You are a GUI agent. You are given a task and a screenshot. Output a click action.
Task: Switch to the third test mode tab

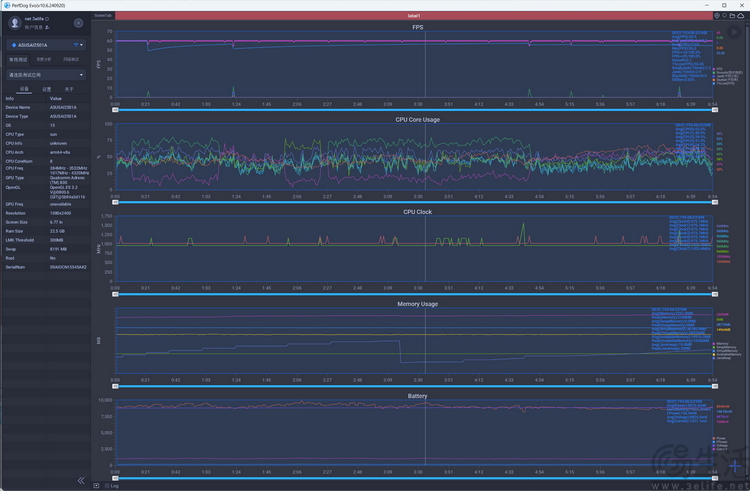click(x=71, y=60)
